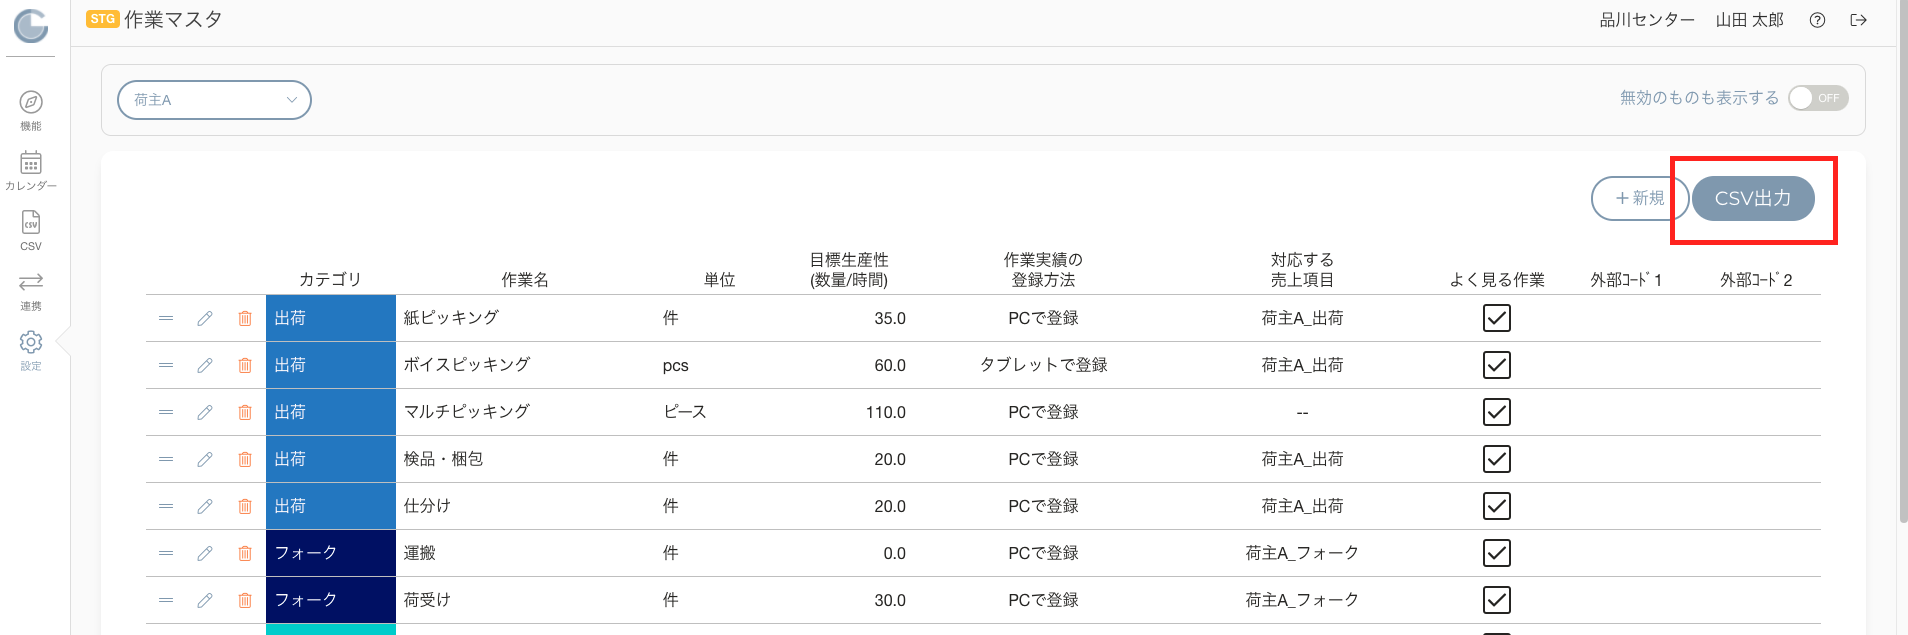This screenshot has width=1908, height=635.
Task: Open the 連携 sidebar item
Action: coord(31,290)
